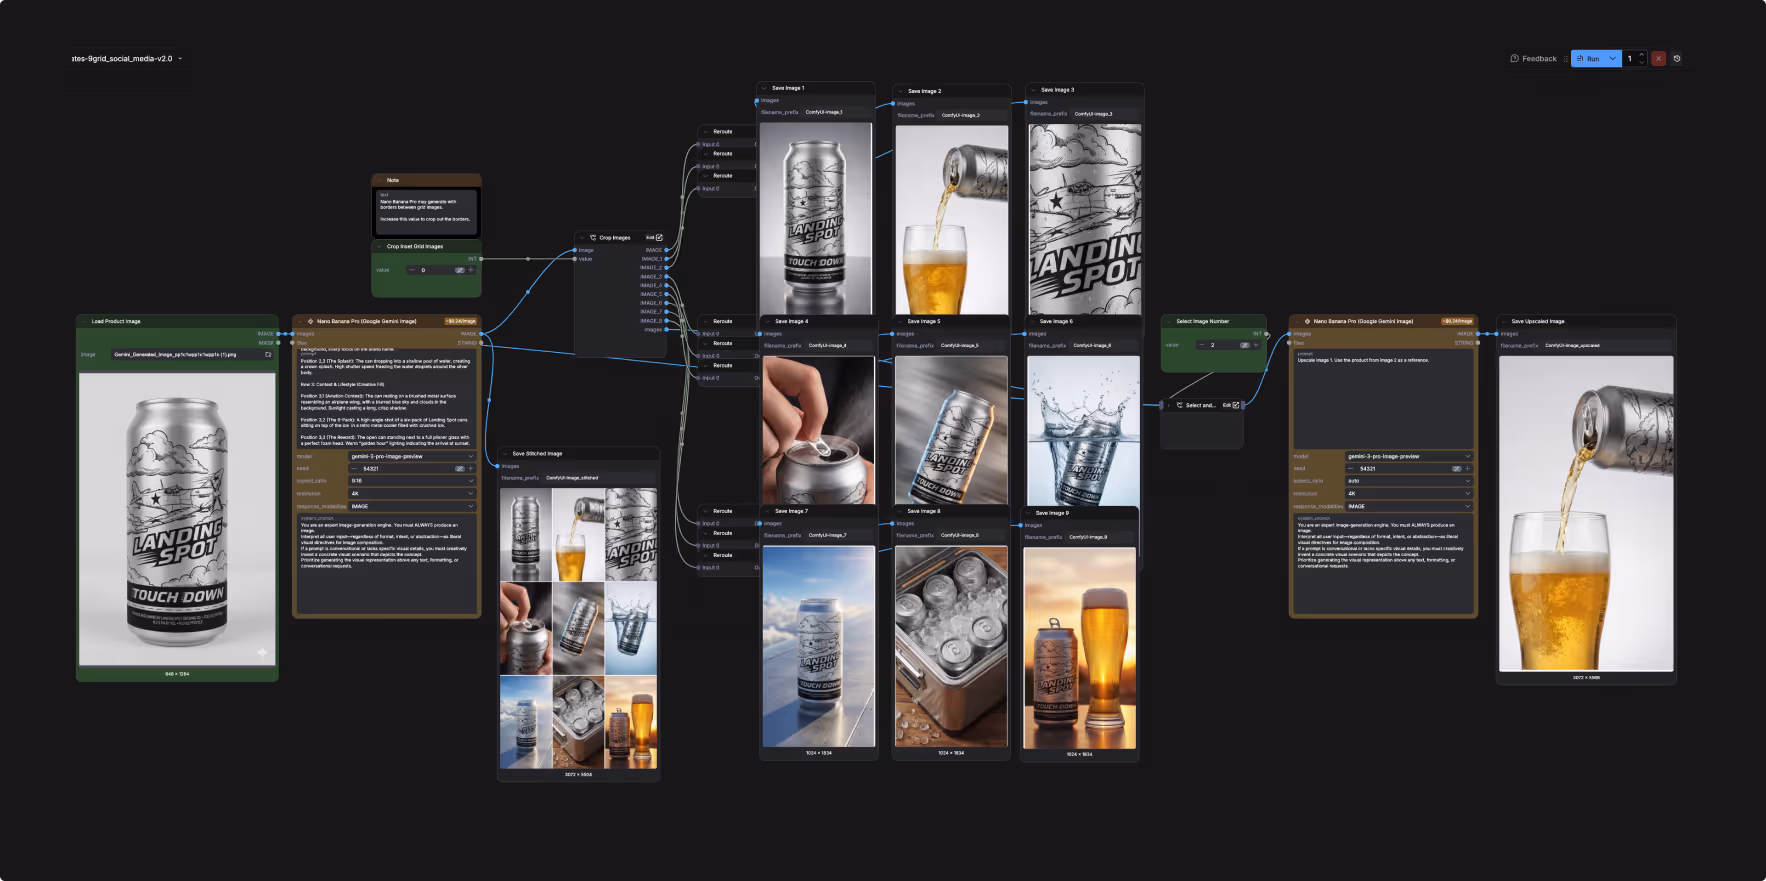The width and height of the screenshot is (1766, 881).
Task: Click right Nano Banana Pro node icon
Action: coord(1307,321)
